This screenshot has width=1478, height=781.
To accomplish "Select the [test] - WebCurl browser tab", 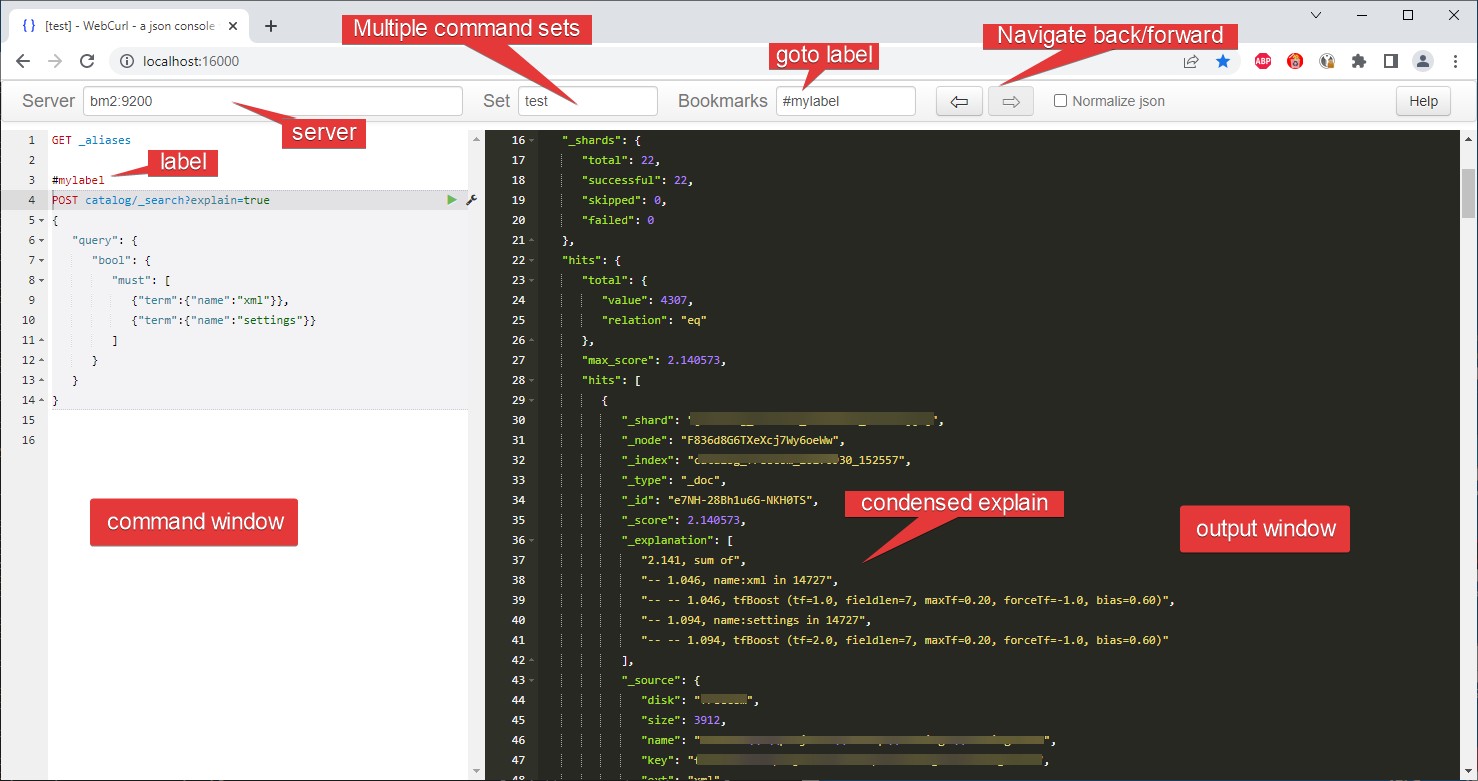I will pos(128,26).
